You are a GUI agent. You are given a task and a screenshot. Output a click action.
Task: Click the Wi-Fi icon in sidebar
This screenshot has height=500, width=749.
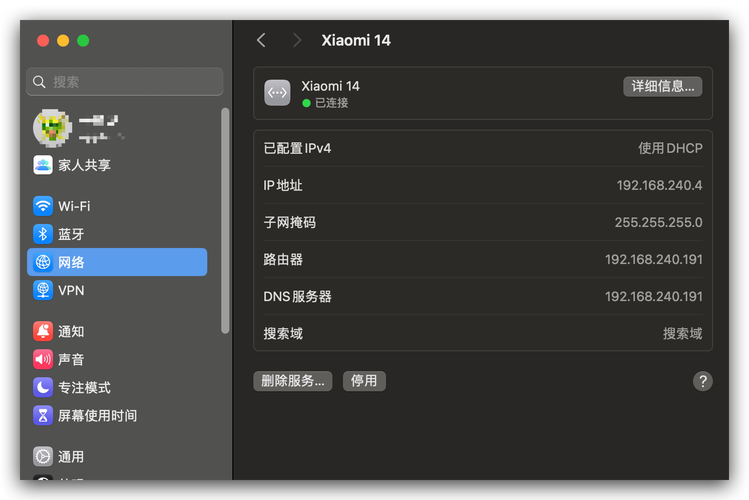[43, 206]
